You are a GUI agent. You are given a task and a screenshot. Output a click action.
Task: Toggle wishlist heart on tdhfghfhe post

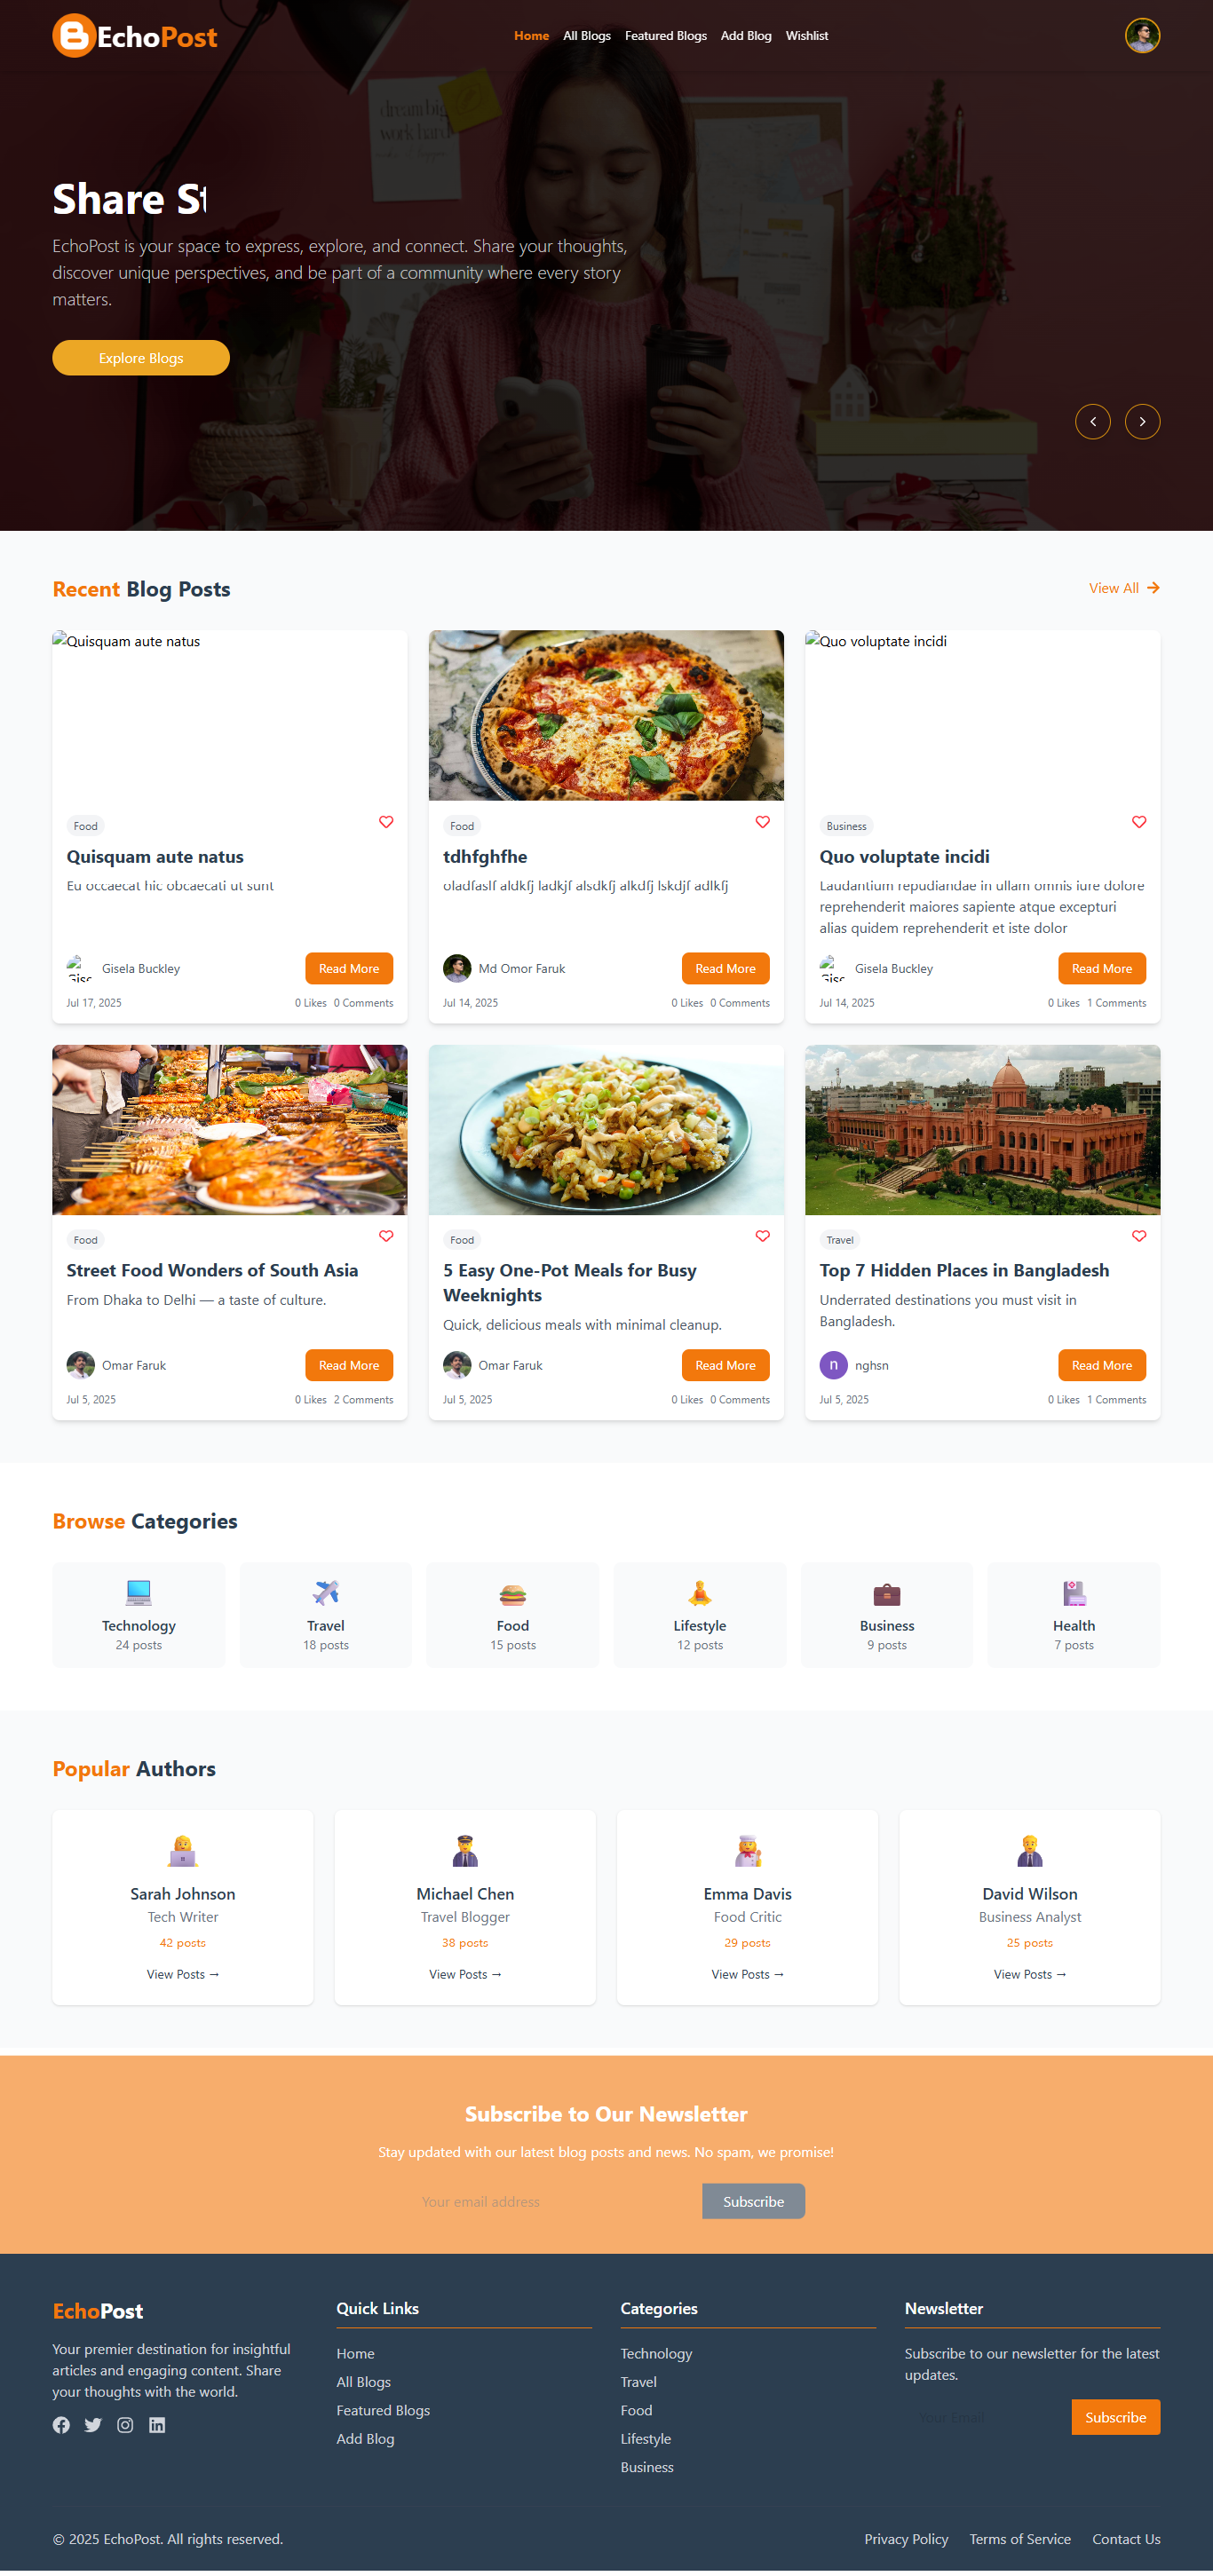click(762, 822)
